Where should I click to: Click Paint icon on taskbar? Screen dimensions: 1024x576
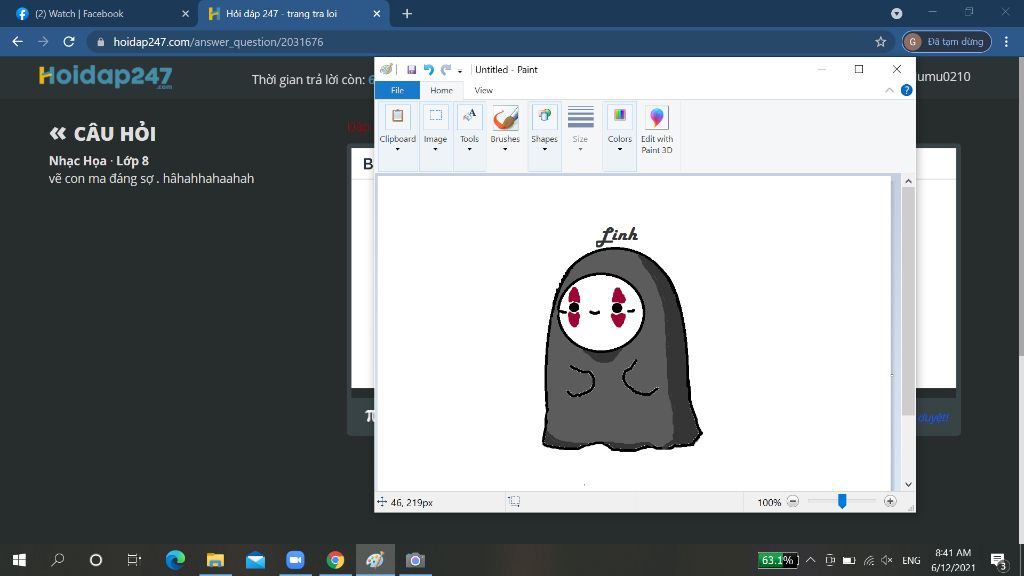pyautogui.click(x=375, y=560)
